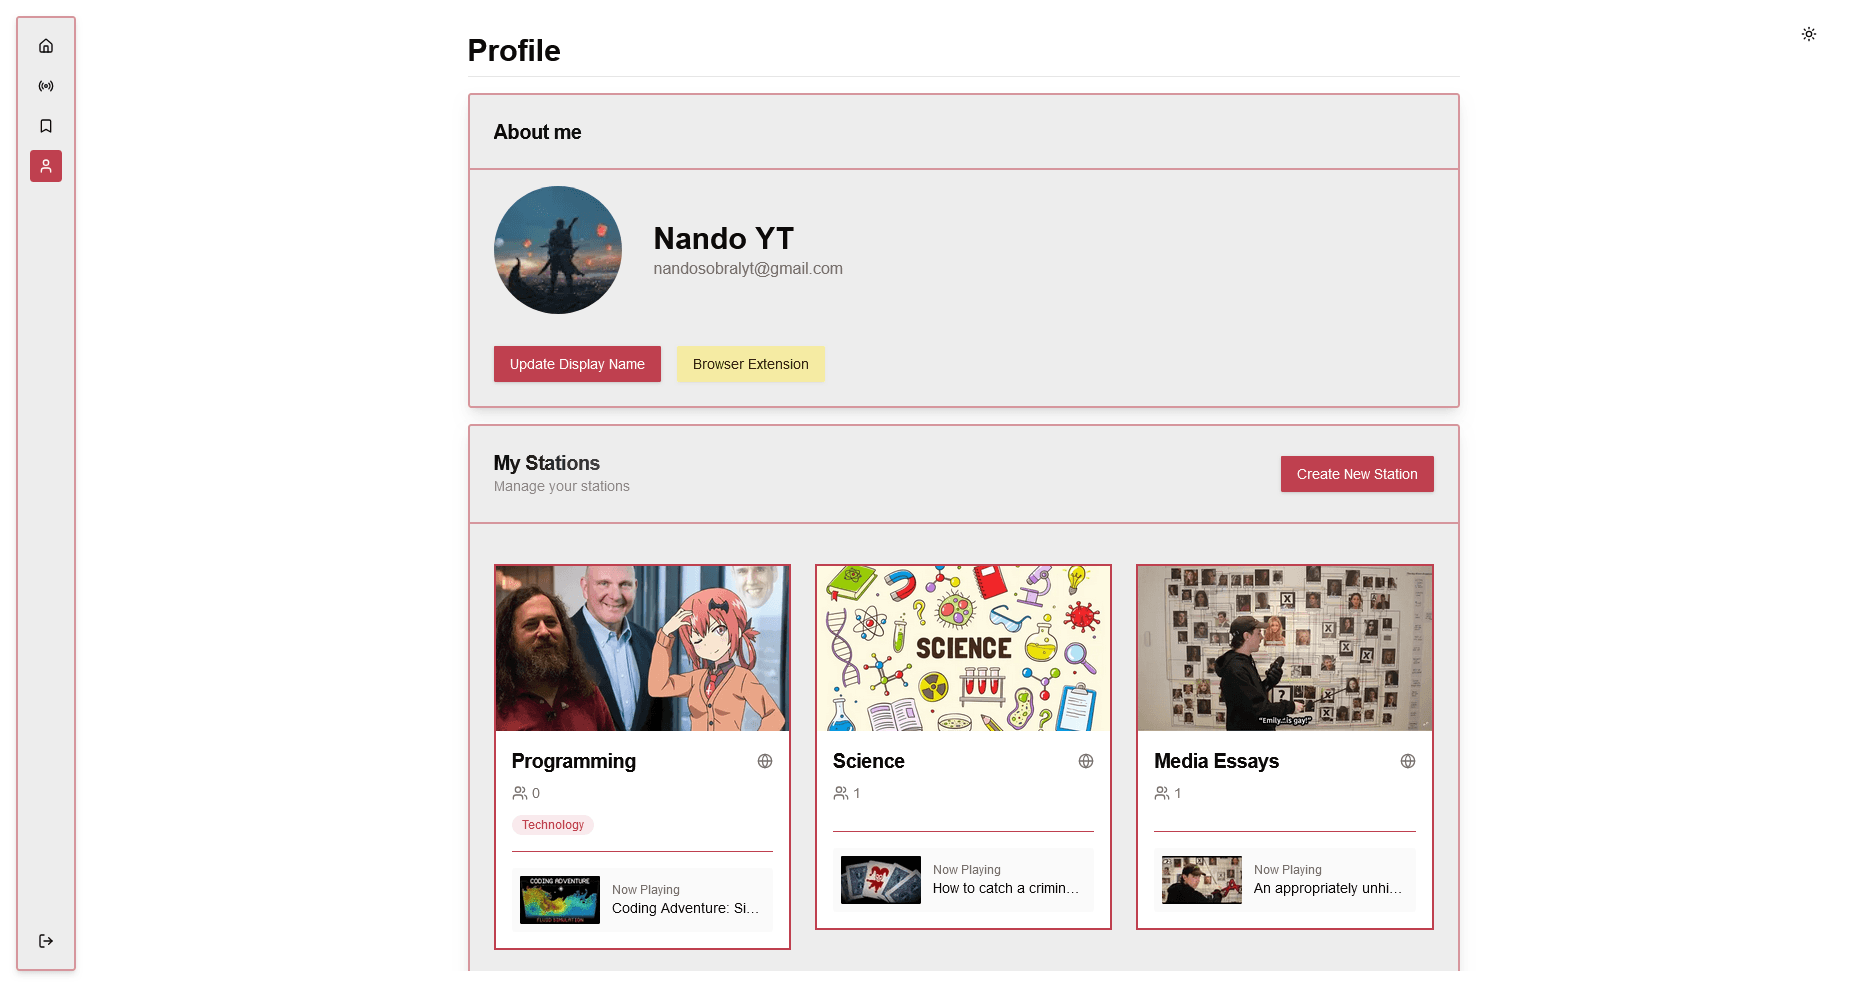Image resolution: width=1867 pixels, height=987 pixels.
Task: Open the Coding Adventure now playing video
Action: (642, 900)
